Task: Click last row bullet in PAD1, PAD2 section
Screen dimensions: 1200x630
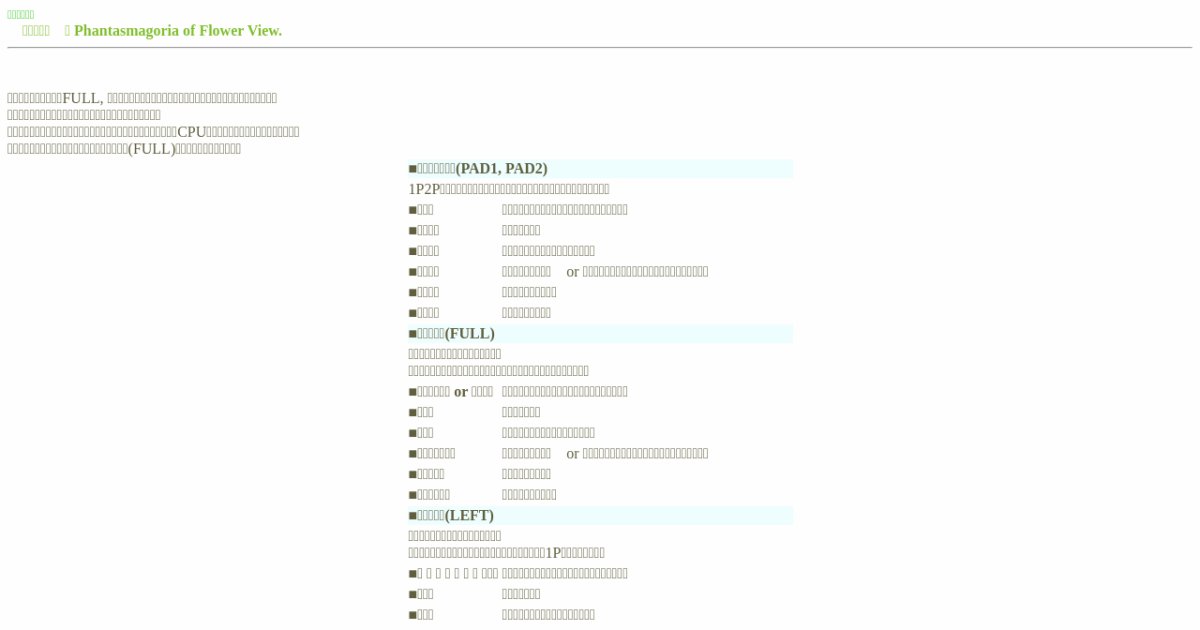Action: 412,313
